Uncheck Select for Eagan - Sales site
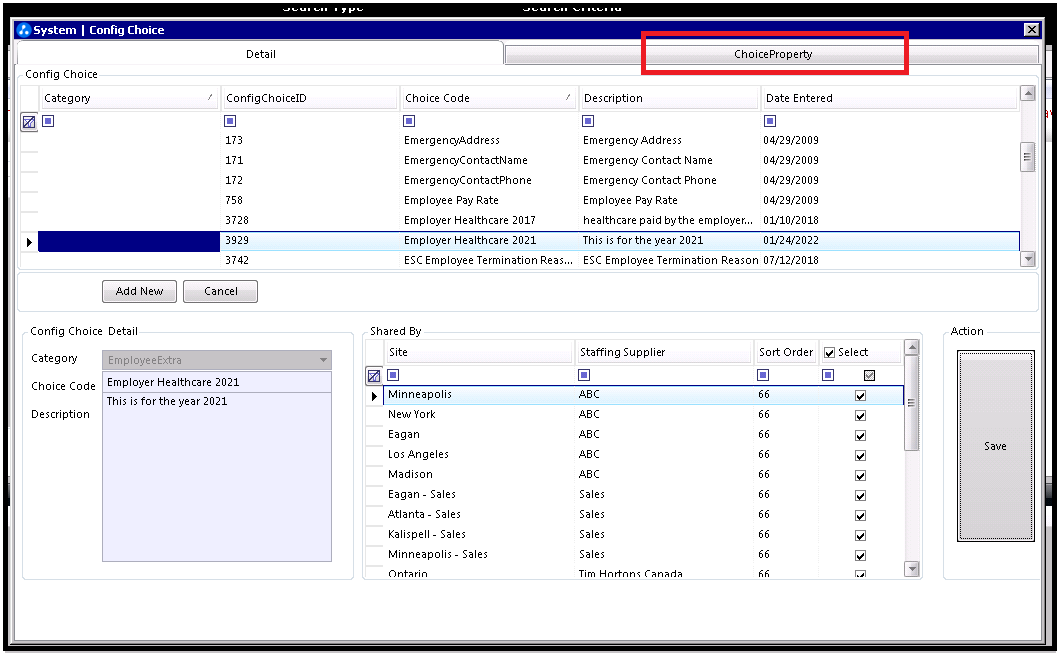The height and width of the screenshot is (658, 1064). point(860,496)
